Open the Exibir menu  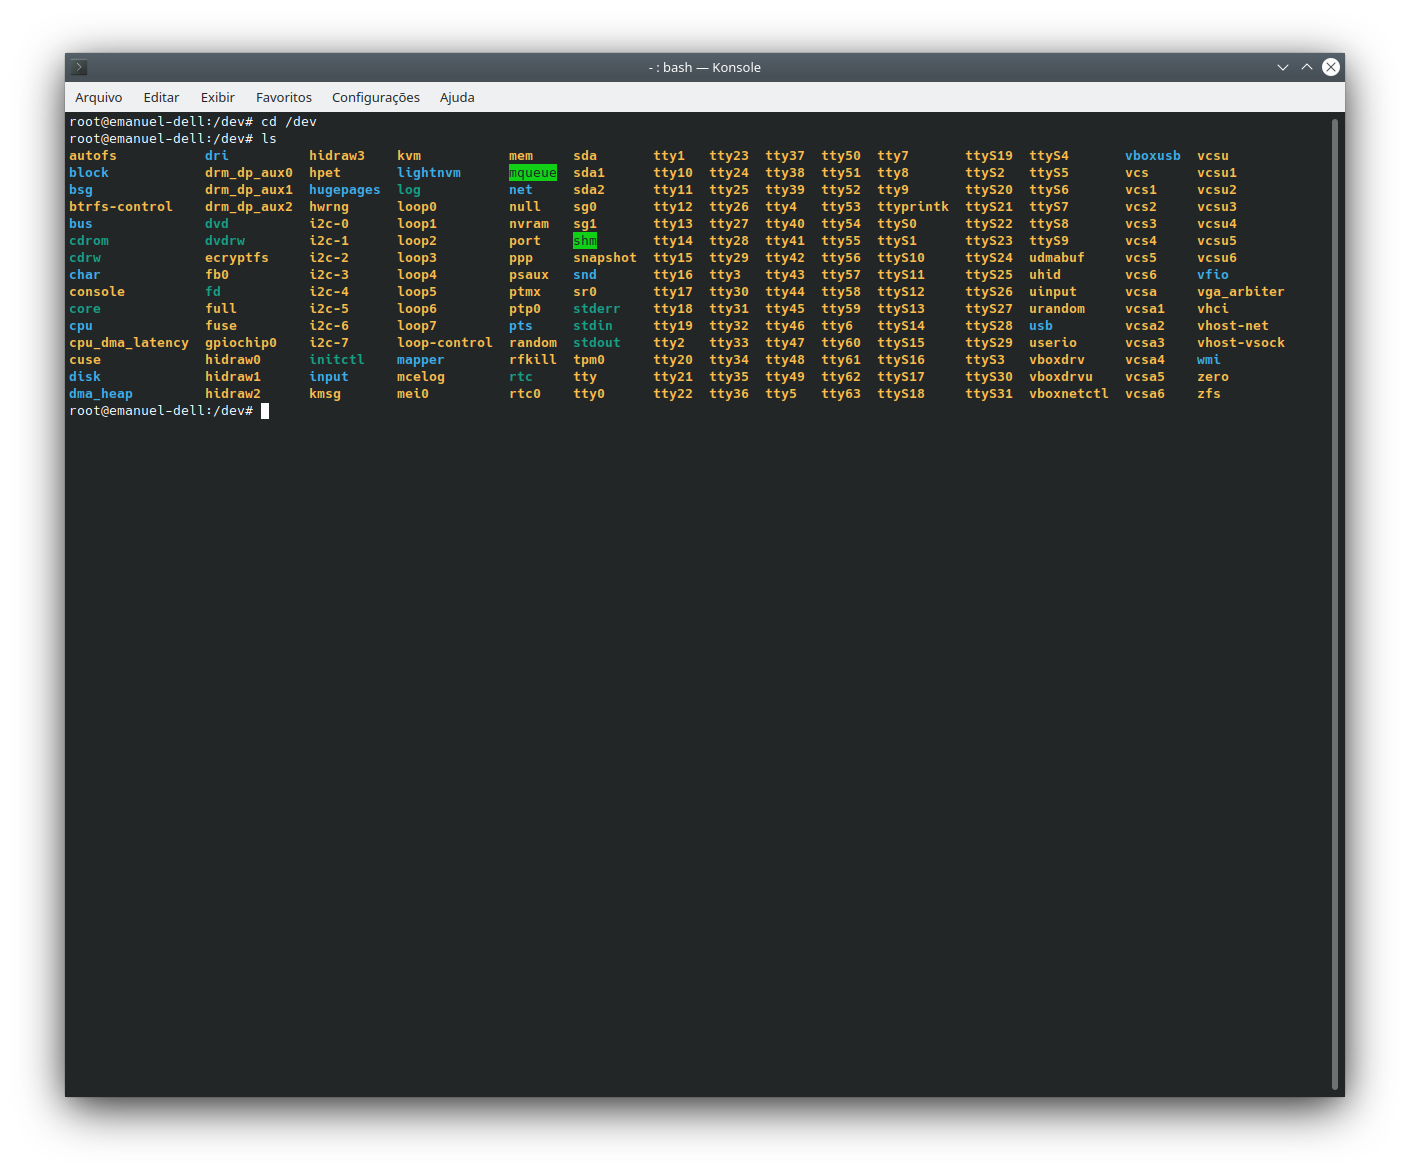click(x=218, y=98)
